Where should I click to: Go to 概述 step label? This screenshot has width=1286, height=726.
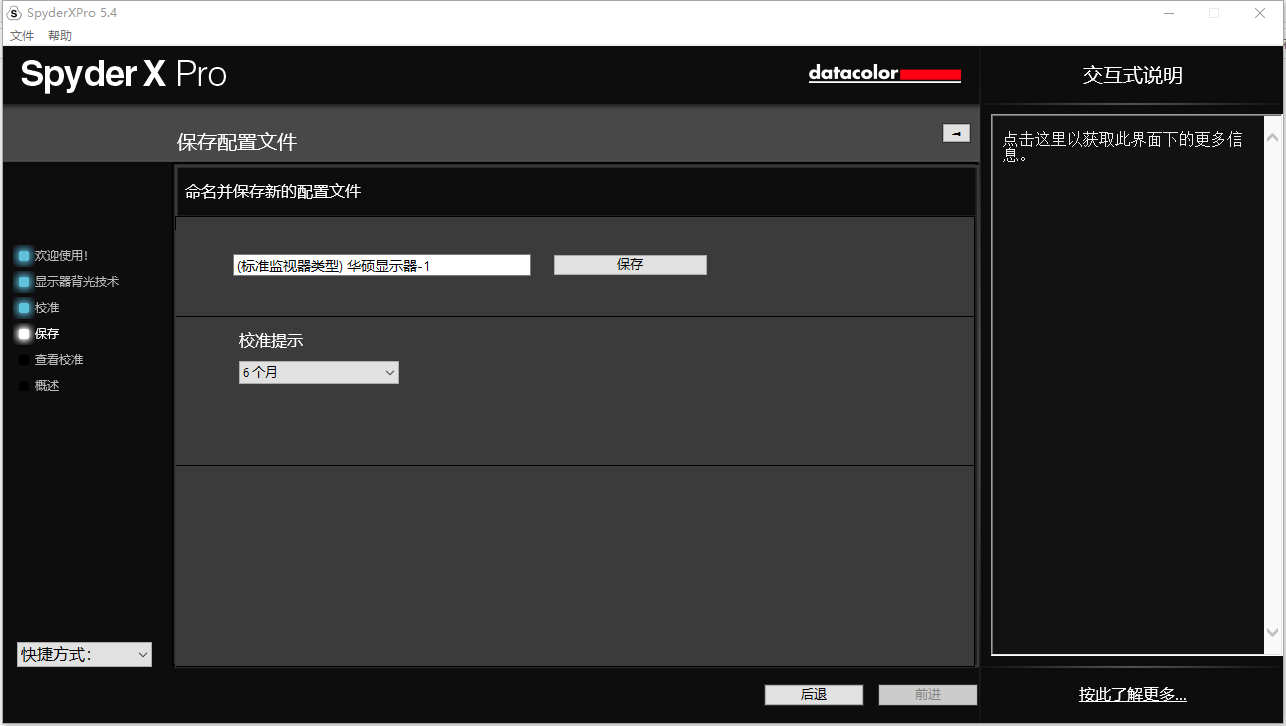[47, 386]
